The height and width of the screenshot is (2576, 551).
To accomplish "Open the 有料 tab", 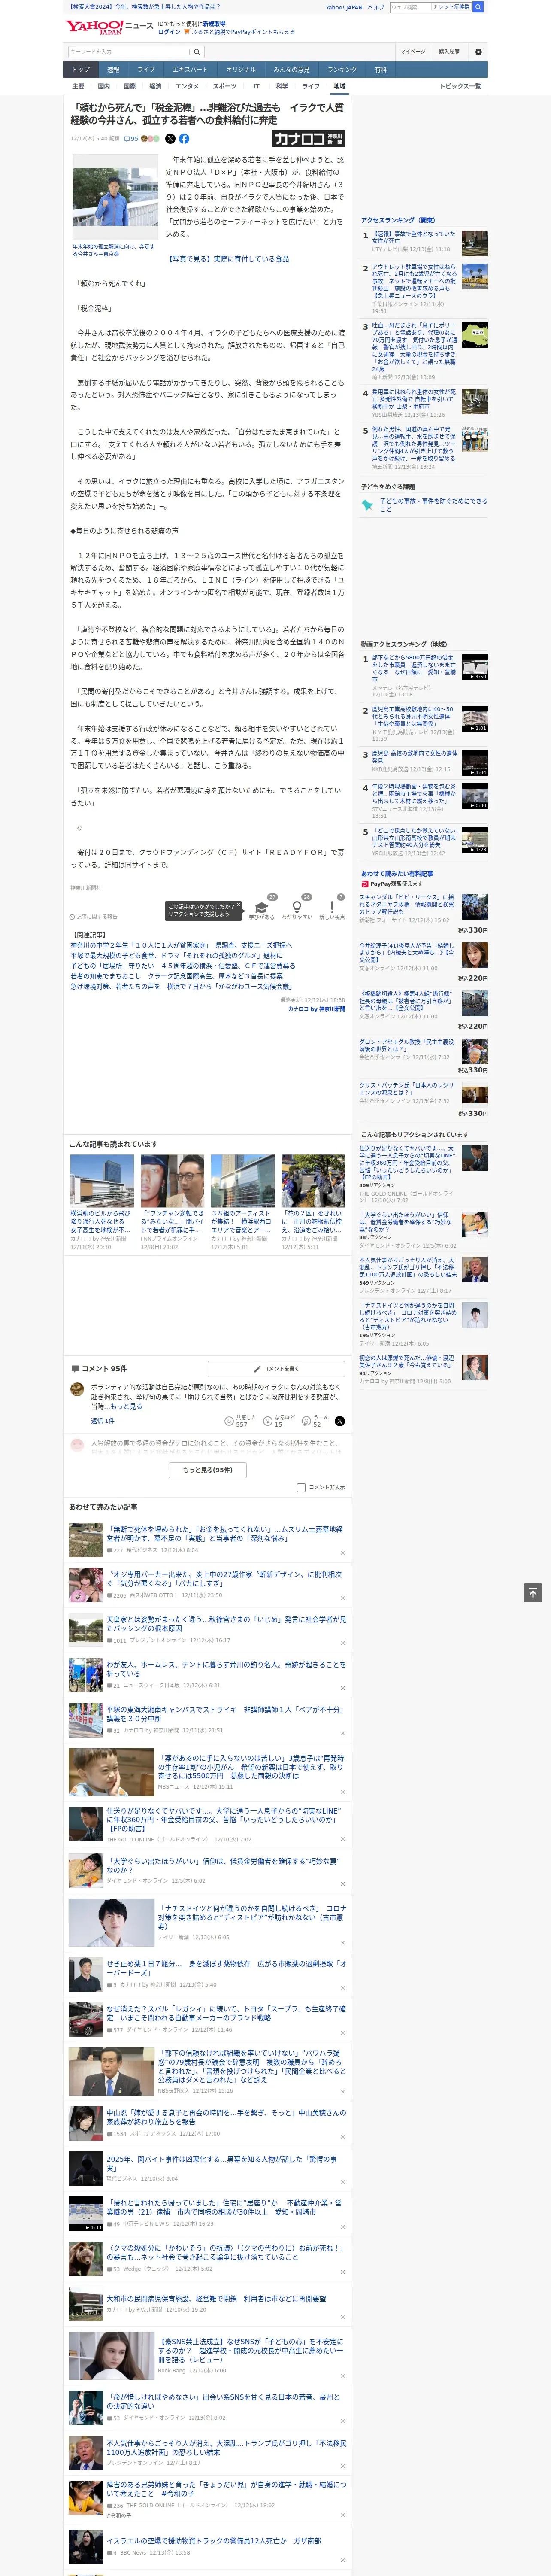I will click(x=380, y=69).
